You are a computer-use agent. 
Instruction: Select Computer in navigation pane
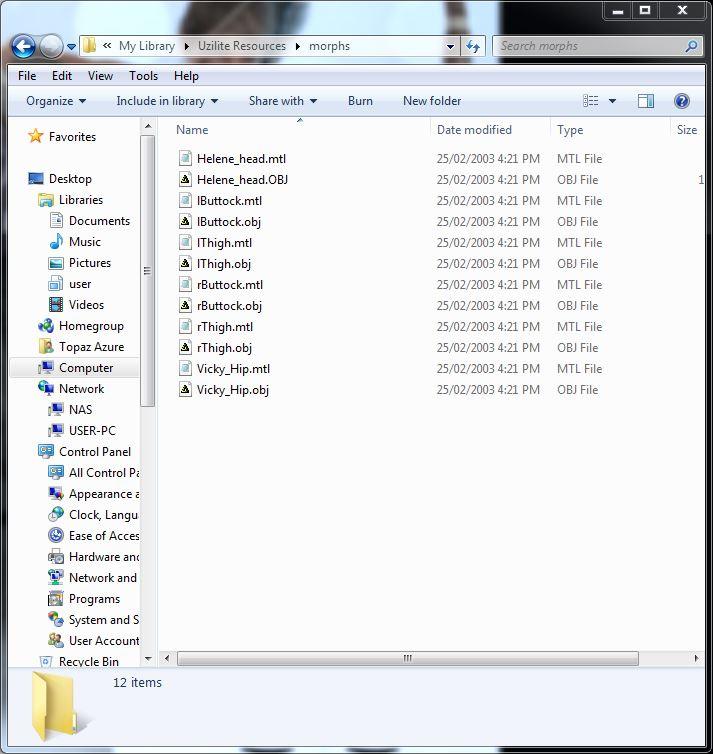pyautogui.click(x=86, y=368)
